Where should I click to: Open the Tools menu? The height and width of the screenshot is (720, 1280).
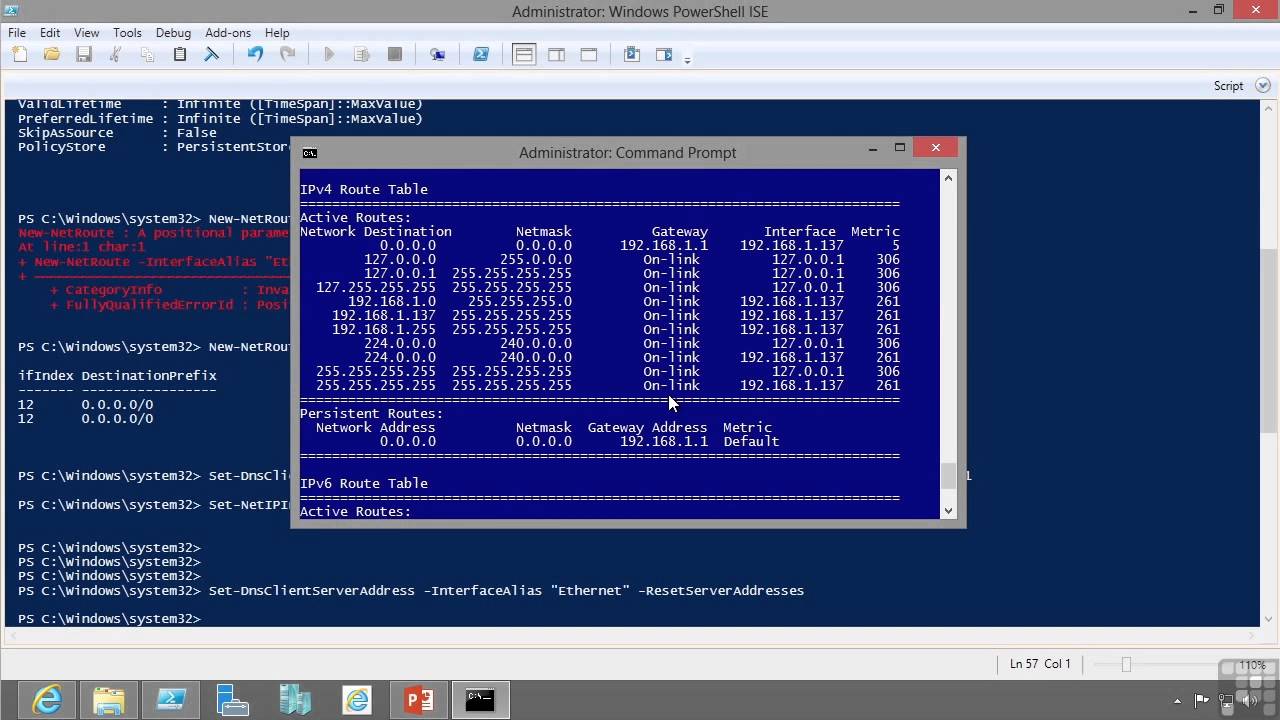pyautogui.click(x=127, y=33)
